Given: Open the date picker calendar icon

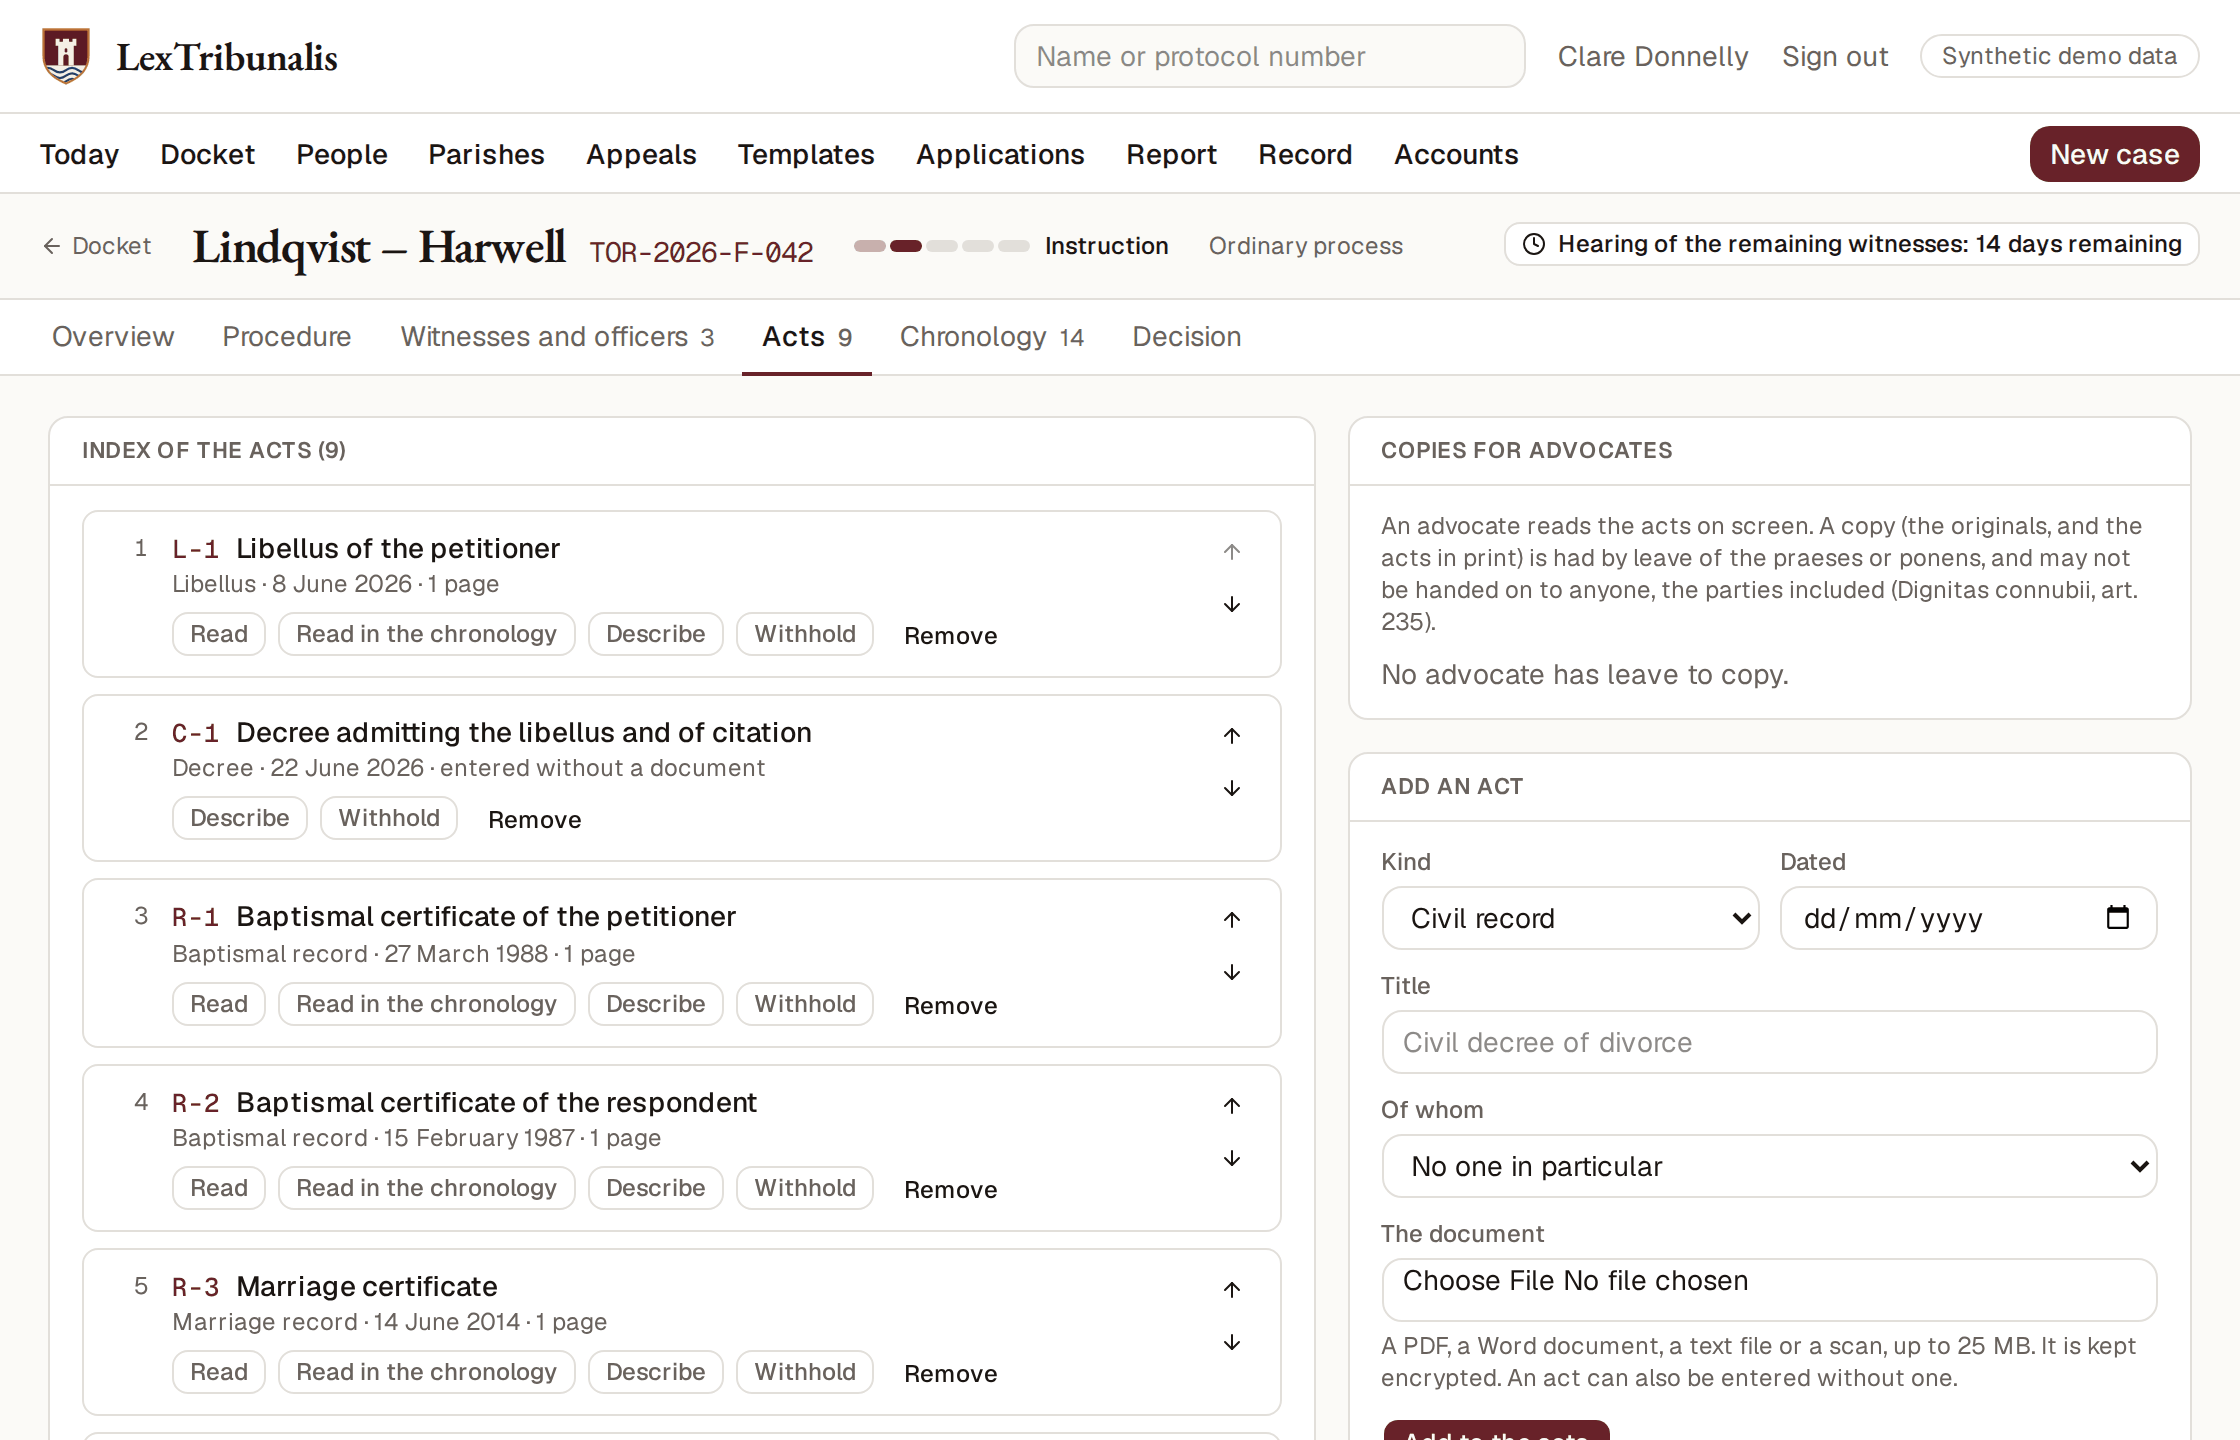Looking at the screenshot, I should click(x=2117, y=917).
